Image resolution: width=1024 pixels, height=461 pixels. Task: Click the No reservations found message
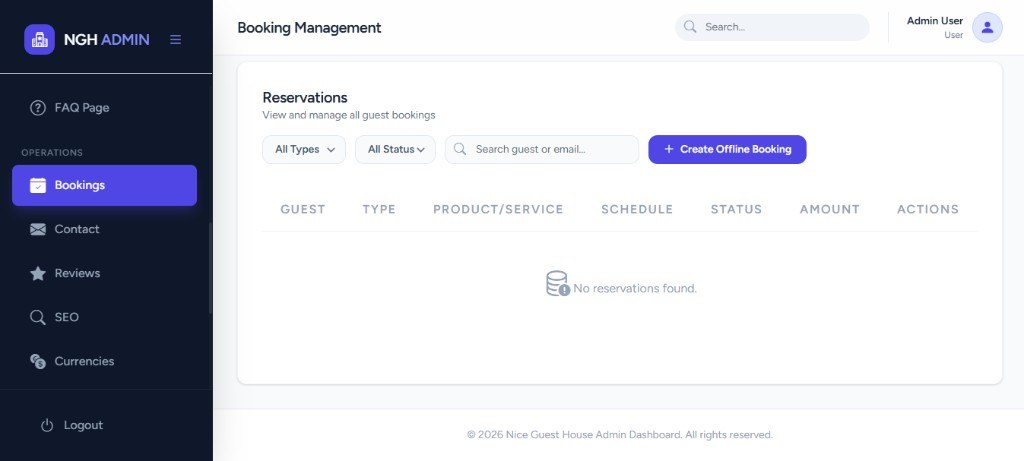pyautogui.click(x=635, y=289)
